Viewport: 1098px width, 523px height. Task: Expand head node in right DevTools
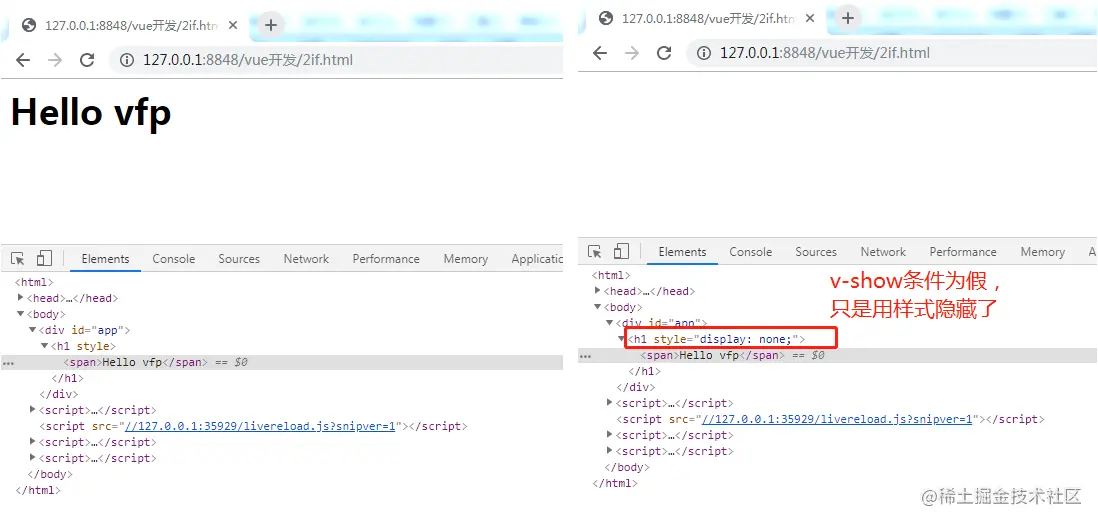pos(598,291)
